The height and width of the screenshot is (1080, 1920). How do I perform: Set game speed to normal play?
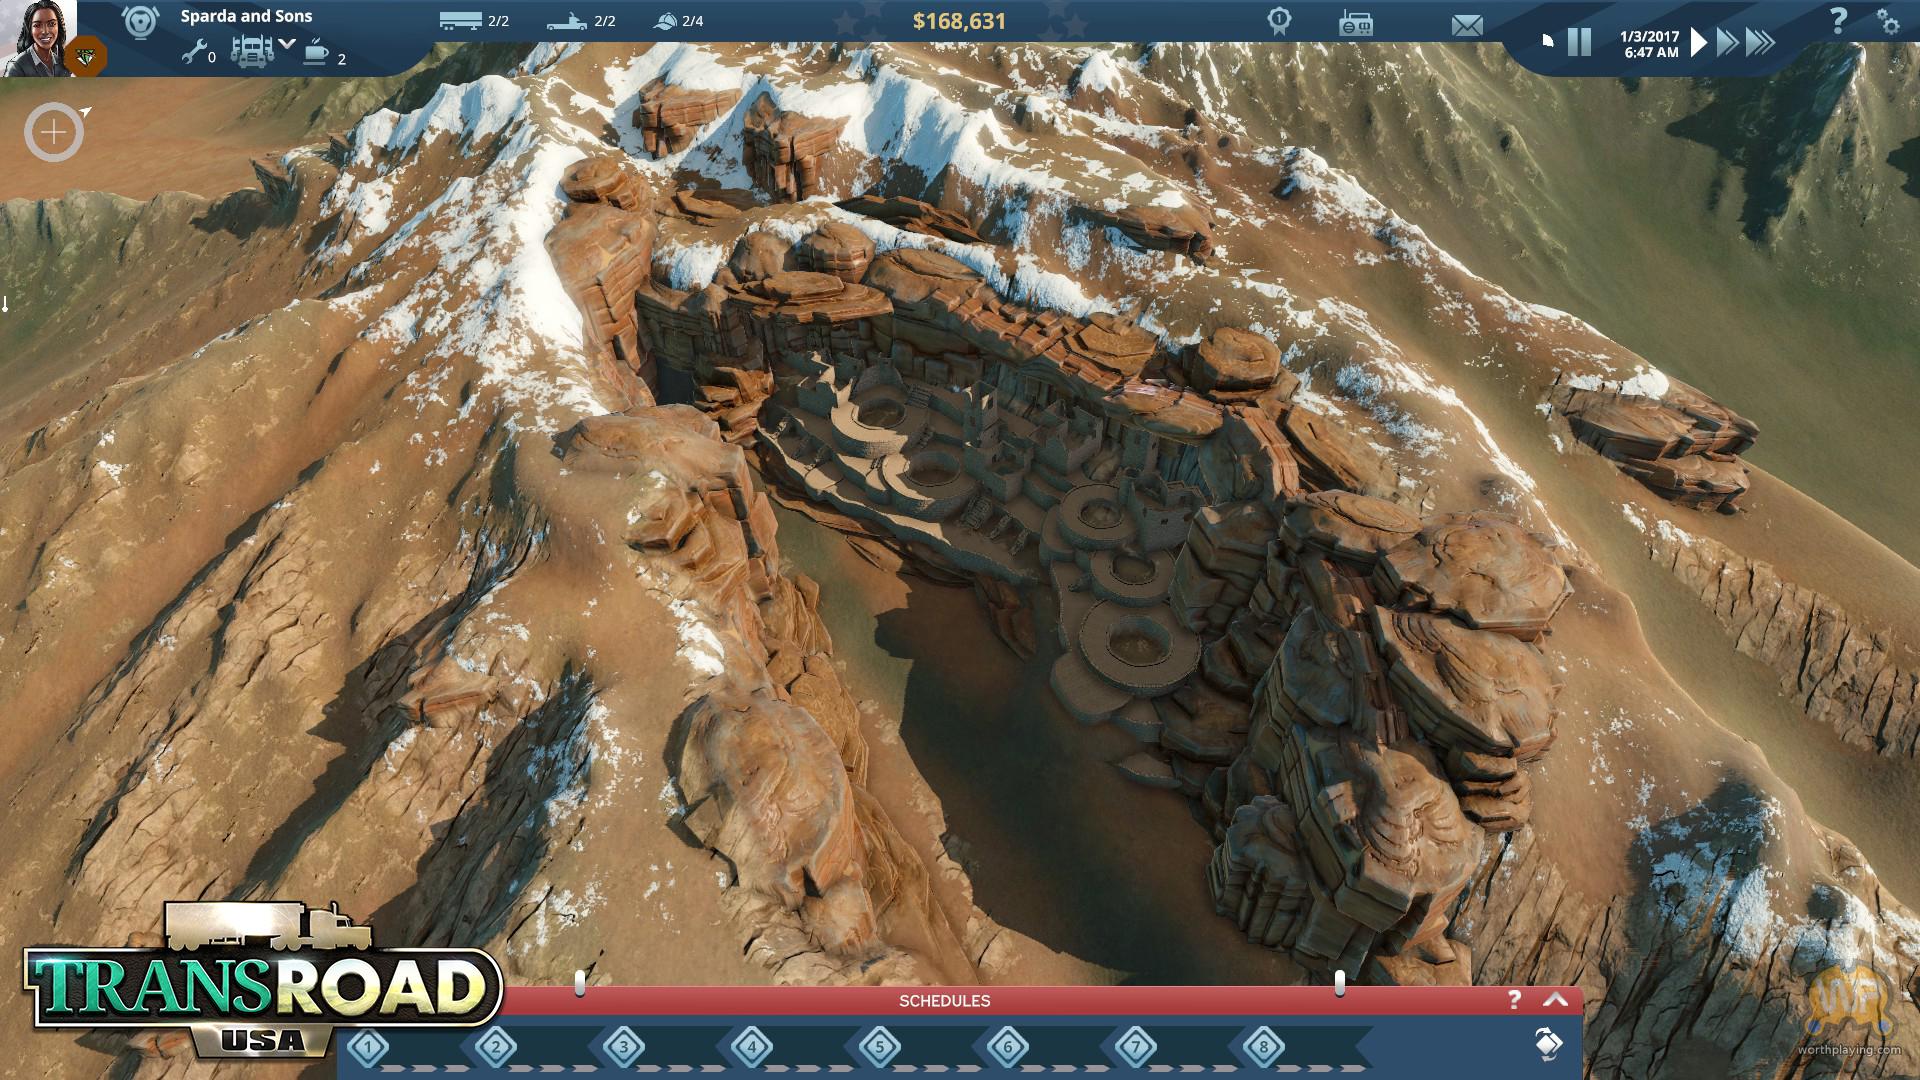[1698, 42]
